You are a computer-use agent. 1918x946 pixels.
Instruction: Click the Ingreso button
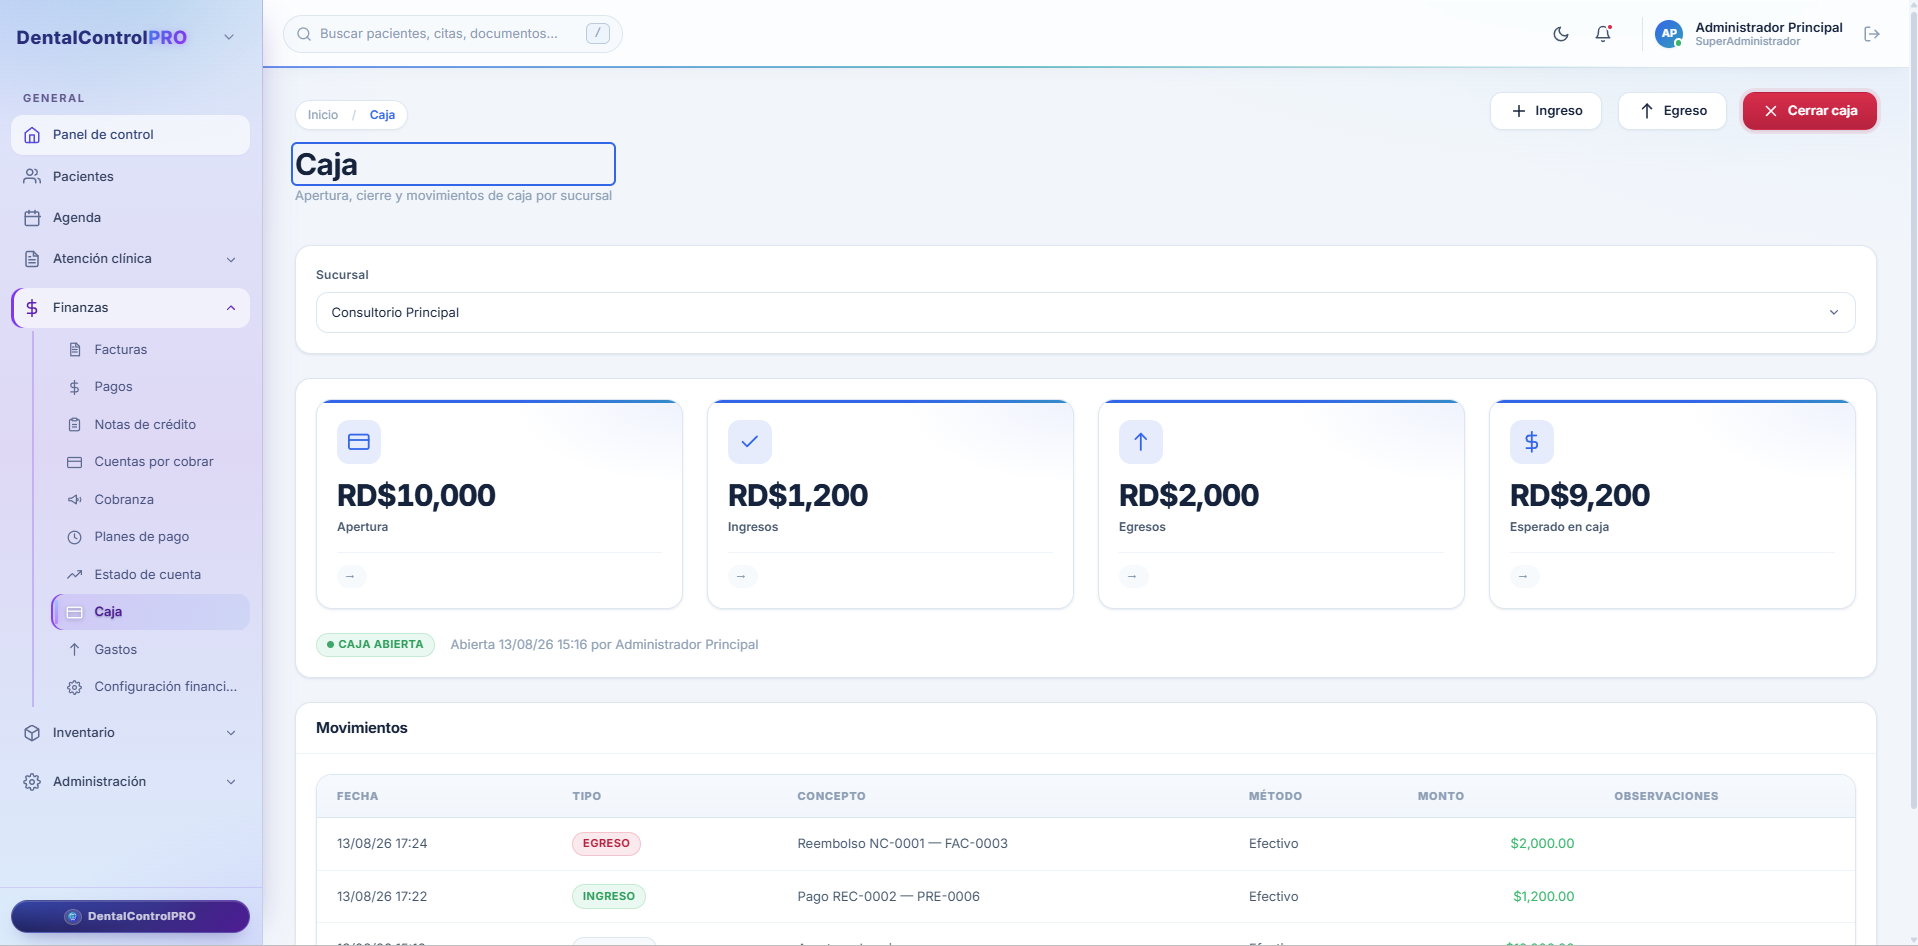tap(1546, 111)
